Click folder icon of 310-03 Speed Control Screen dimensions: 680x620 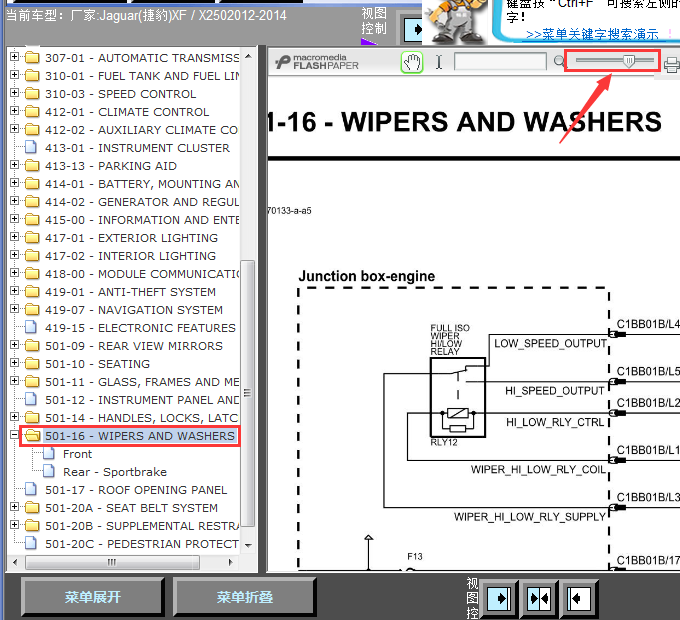pyautogui.click(x=32, y=94)
